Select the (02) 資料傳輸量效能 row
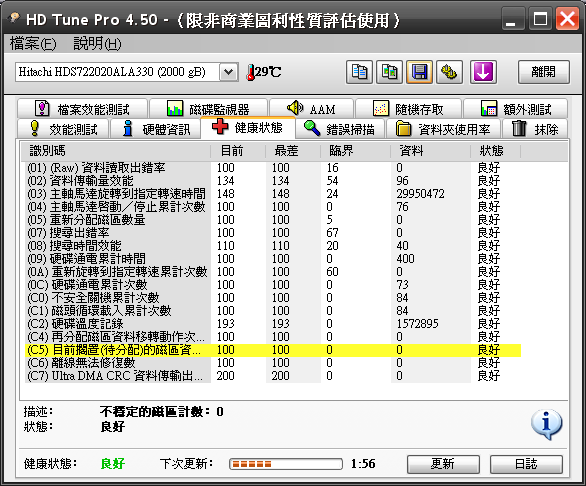The image size is (586, 486). click(x=273, y=181)
